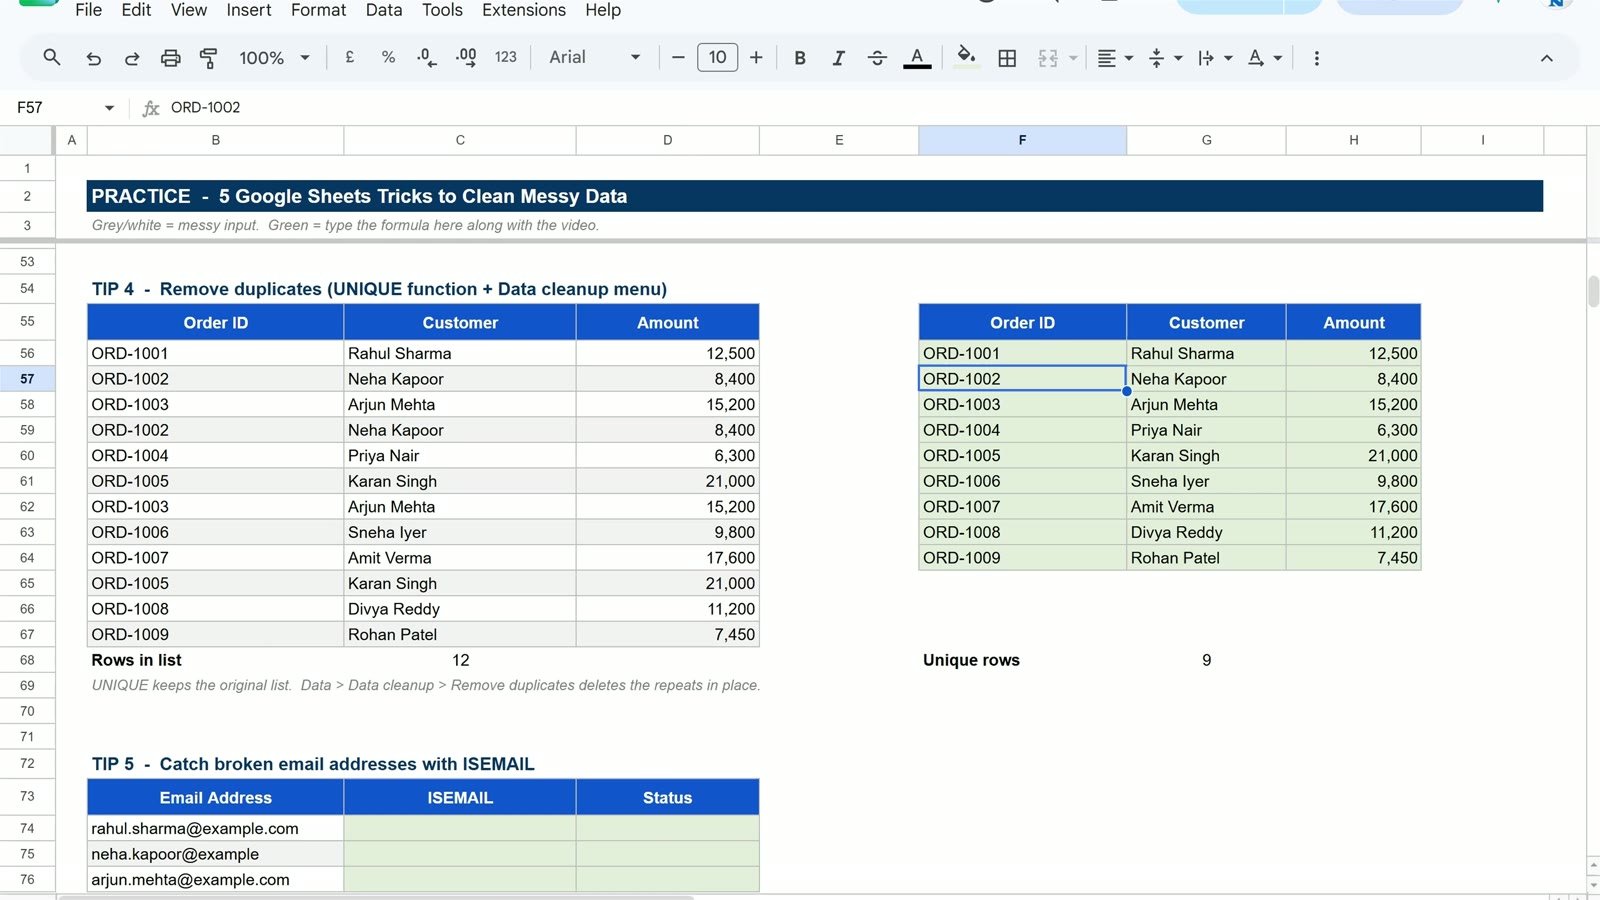
Task: Click the ISEMAIL header cell
Action: 460,797
